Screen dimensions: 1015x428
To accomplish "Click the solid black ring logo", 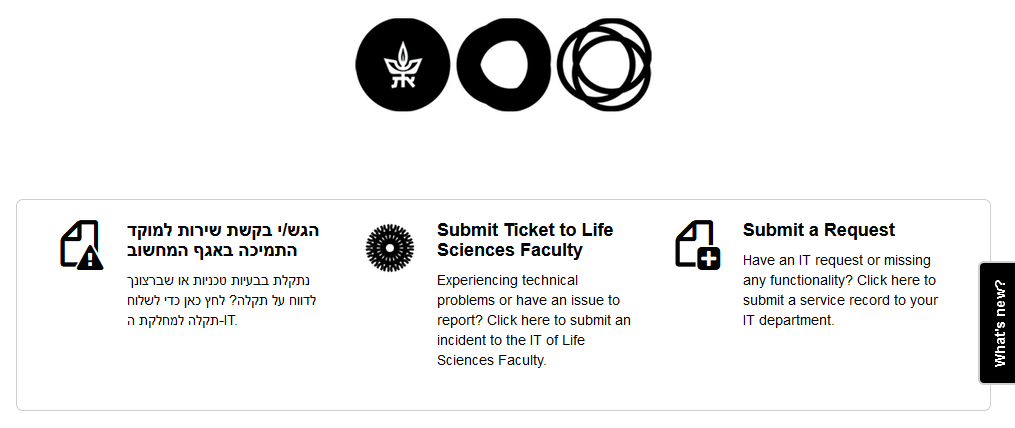I will [504, 65].
